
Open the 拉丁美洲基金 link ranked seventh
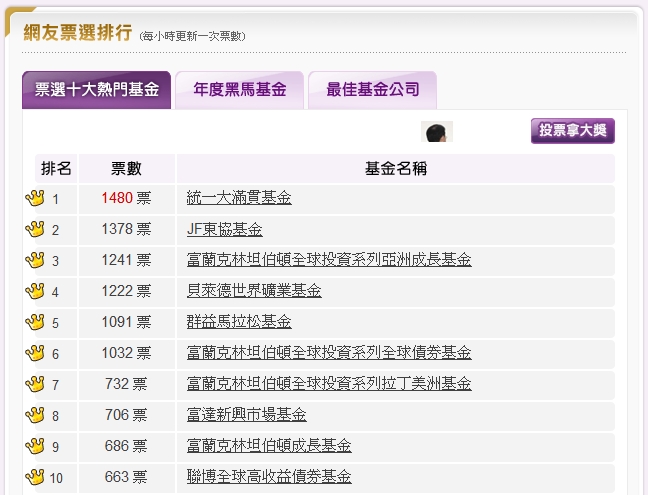pyautogui.click(x=329, y=383)
